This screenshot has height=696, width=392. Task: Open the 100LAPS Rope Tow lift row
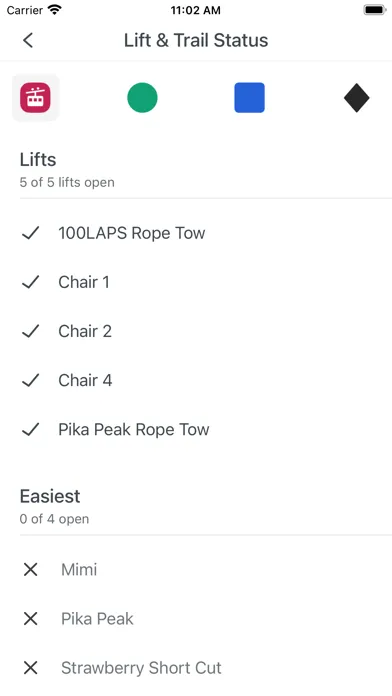pyautogui.click(x=196, y=233)
